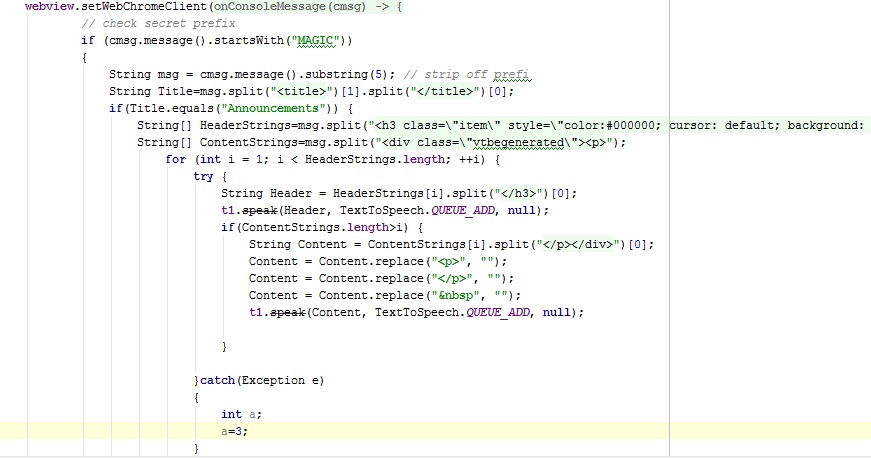Image resolution: width=871 pixels, height=458 pixels.
Task: Place the cursor on the highlighted a=3; line
Action: (x=234, y=431)
